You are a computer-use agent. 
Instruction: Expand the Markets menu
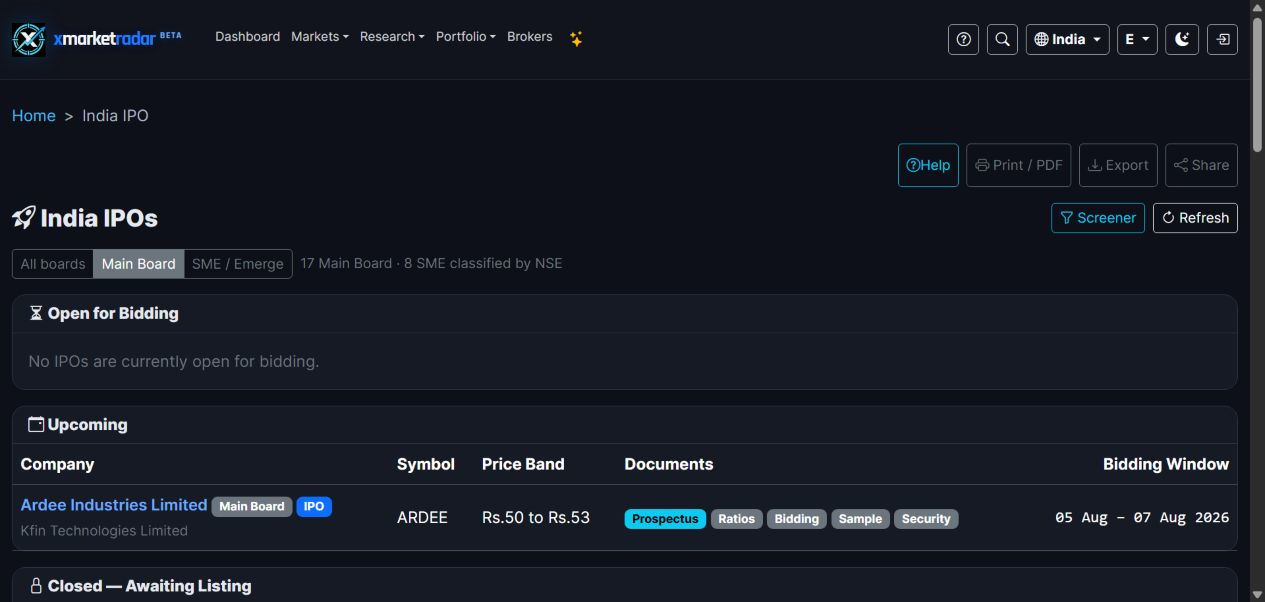coord(320,37)
